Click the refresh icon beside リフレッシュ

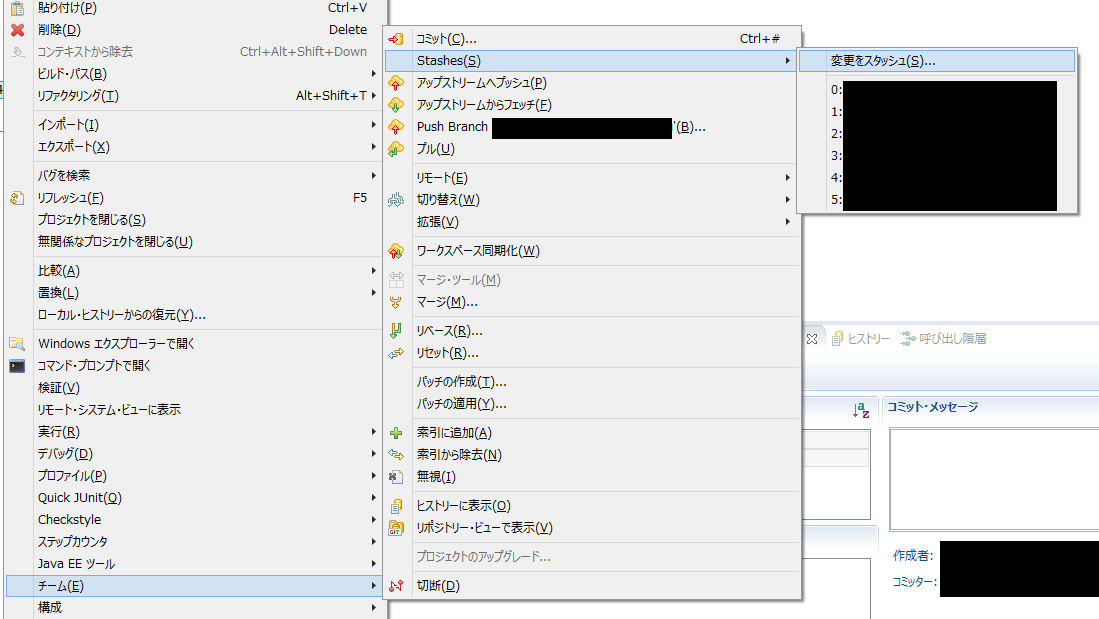click(x=18, y=198)
